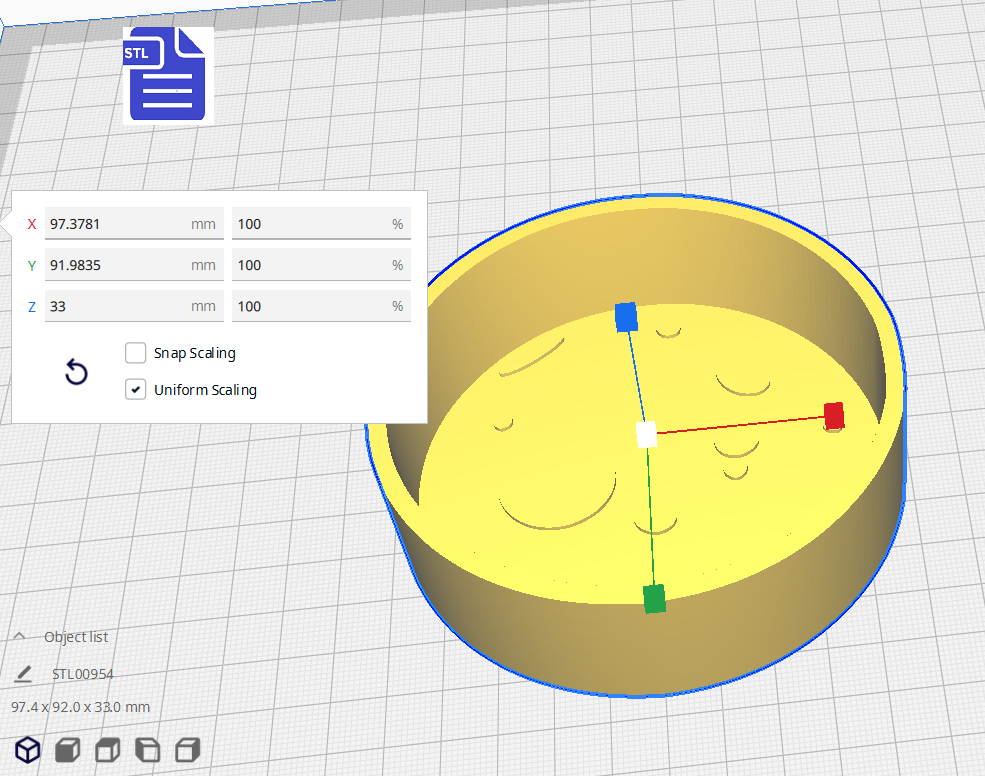The width and height of the screenshot is (985, 776).
Task: Select the left view camera icon
Action: 148,749
